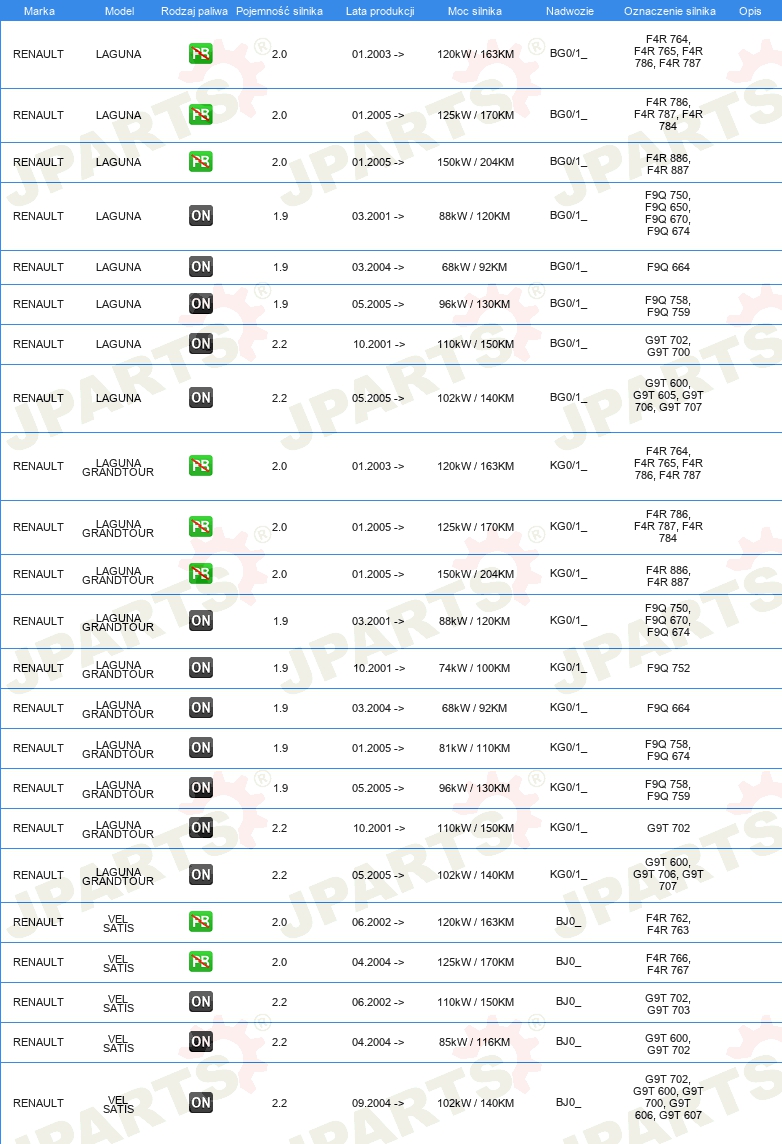The height and width of the screenshot is (1144, 782).
Task: Click ON icon for Laguna Grandtour 81kW/110KM
Action: tap(201, 747)
